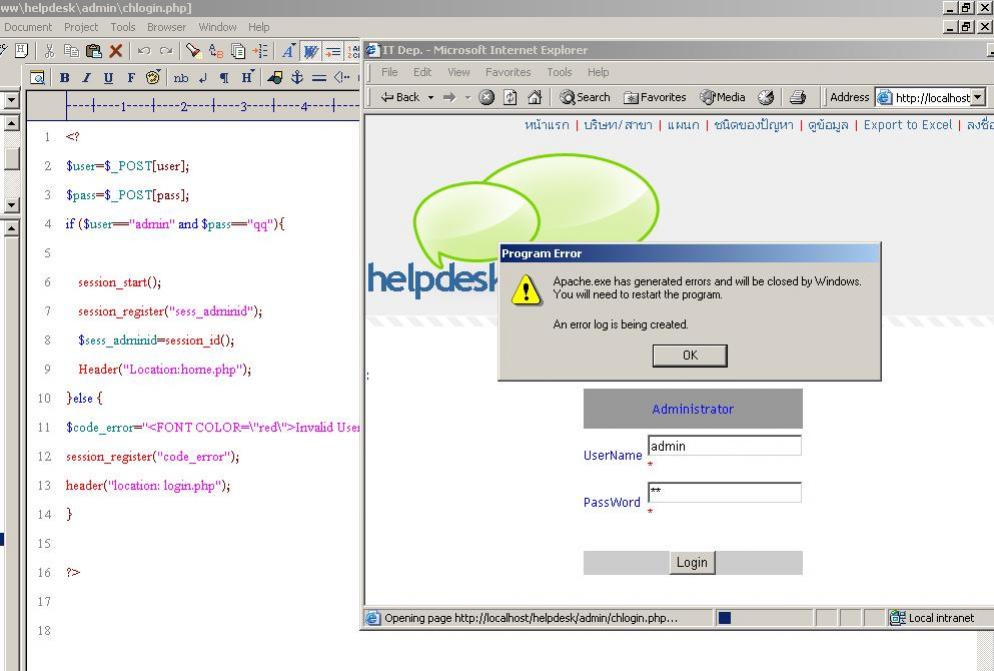The height and width of the screenshot is (671, 994).
Task: Click the IE Forward arrow
Action: (449, 97)
